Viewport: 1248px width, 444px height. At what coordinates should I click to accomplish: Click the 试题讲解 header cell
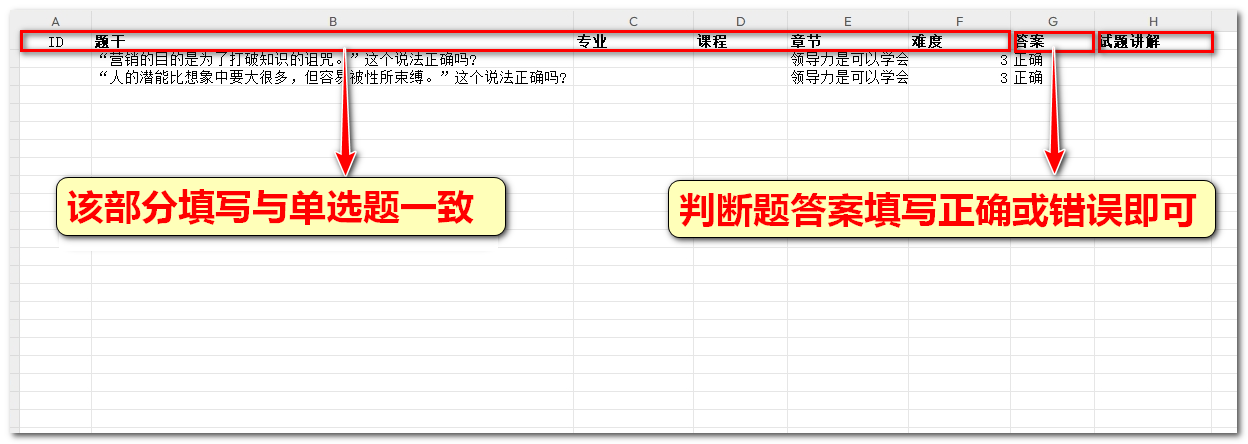pyautogui.click(x=1155, y=42)
